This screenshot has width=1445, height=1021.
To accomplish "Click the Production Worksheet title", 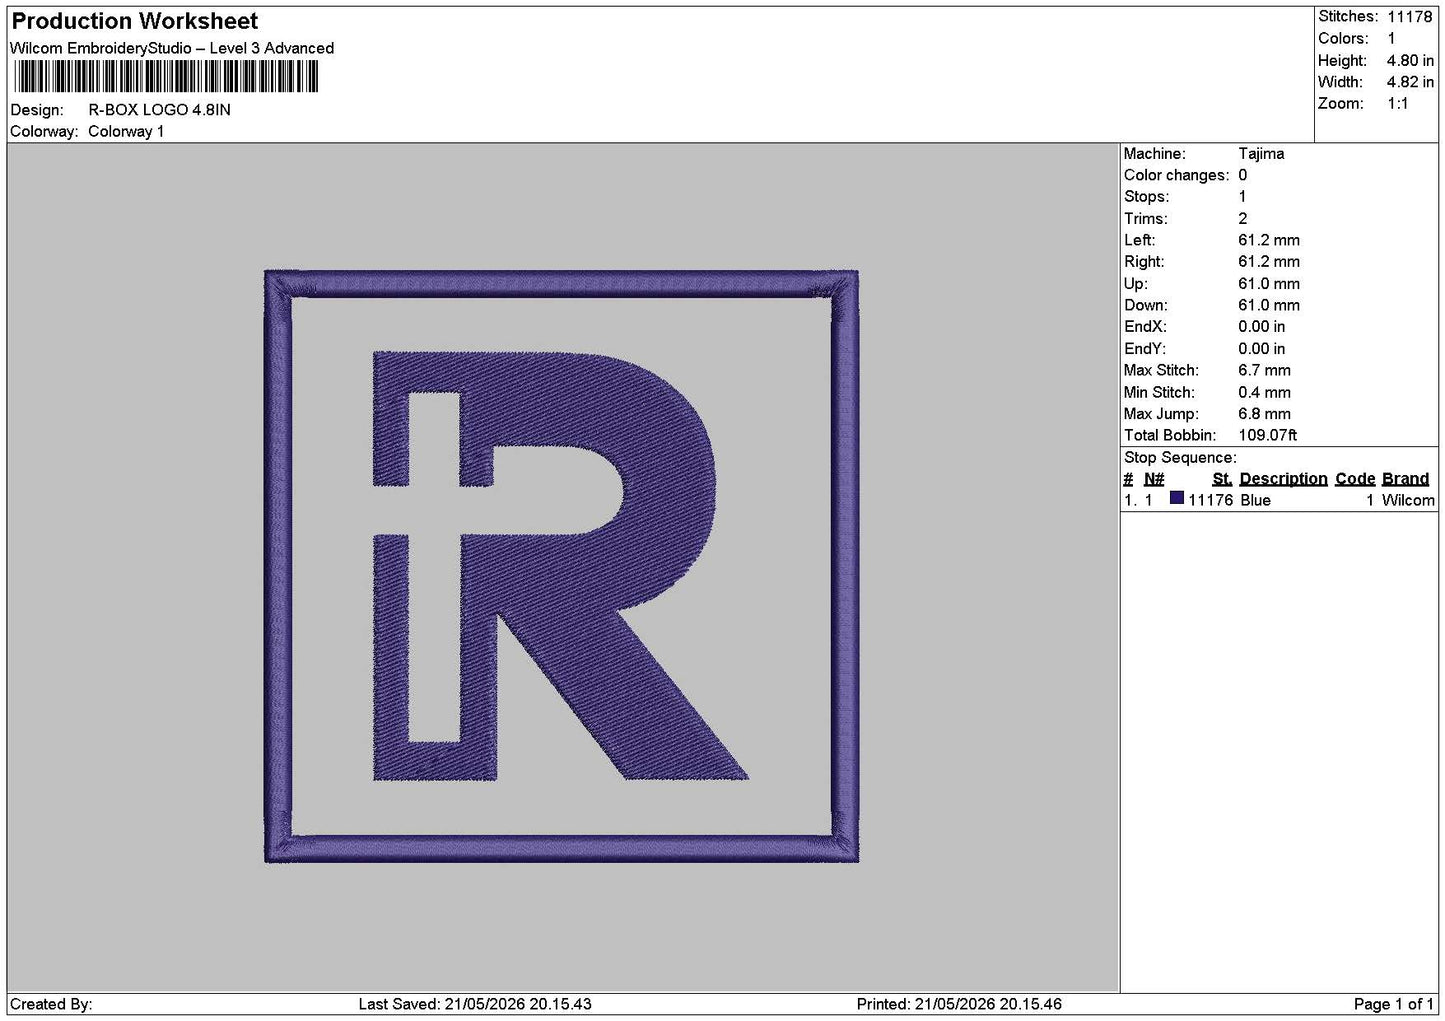I will 134,21.
